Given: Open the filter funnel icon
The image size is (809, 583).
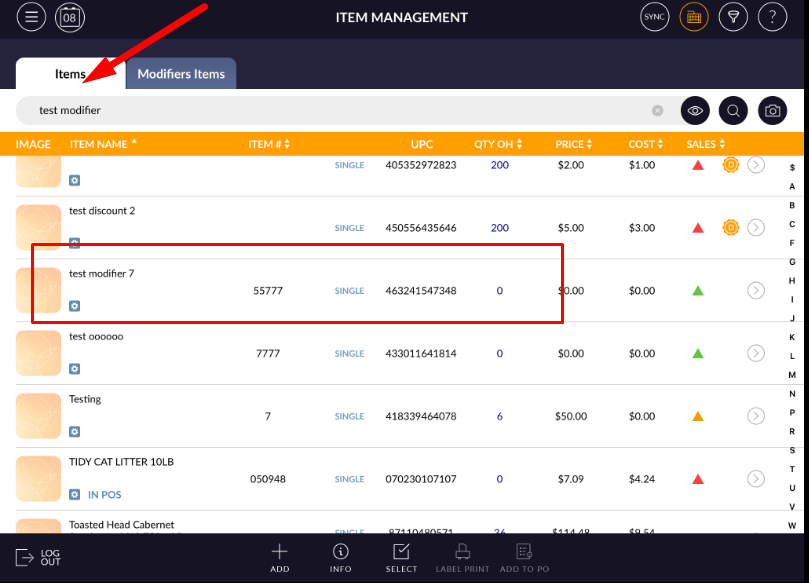Looking at the screenshot, I should 733,17.
